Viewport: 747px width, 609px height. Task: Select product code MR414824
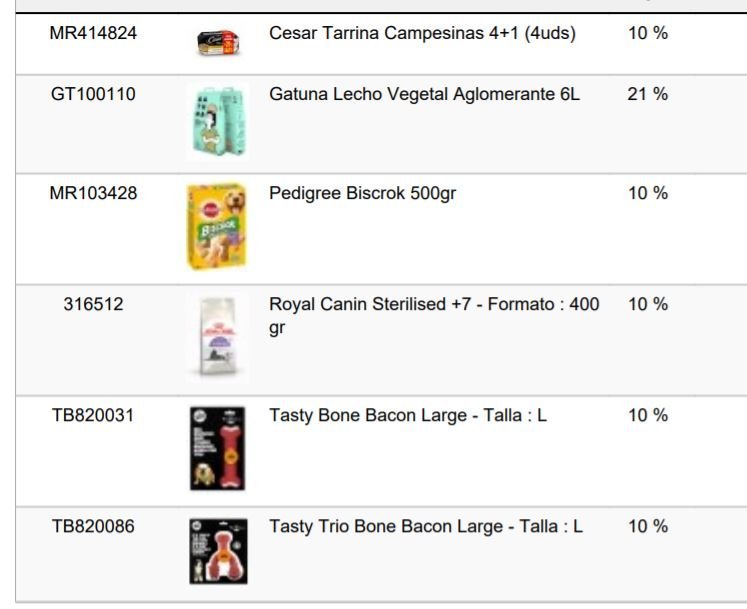[x=93, y=33]
